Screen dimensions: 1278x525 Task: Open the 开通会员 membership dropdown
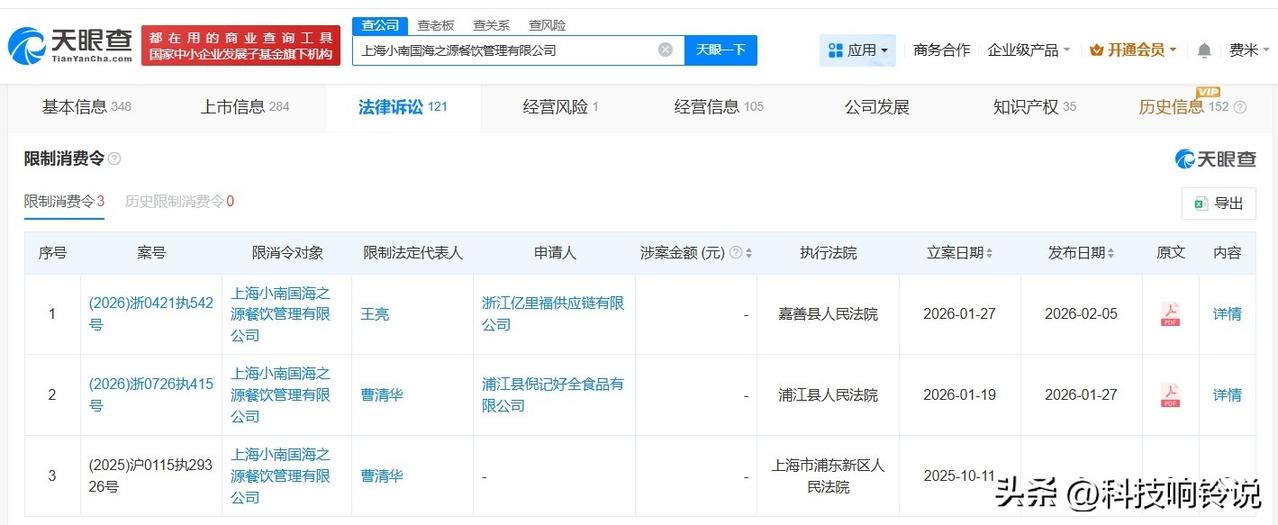[x=1133, y=50]
